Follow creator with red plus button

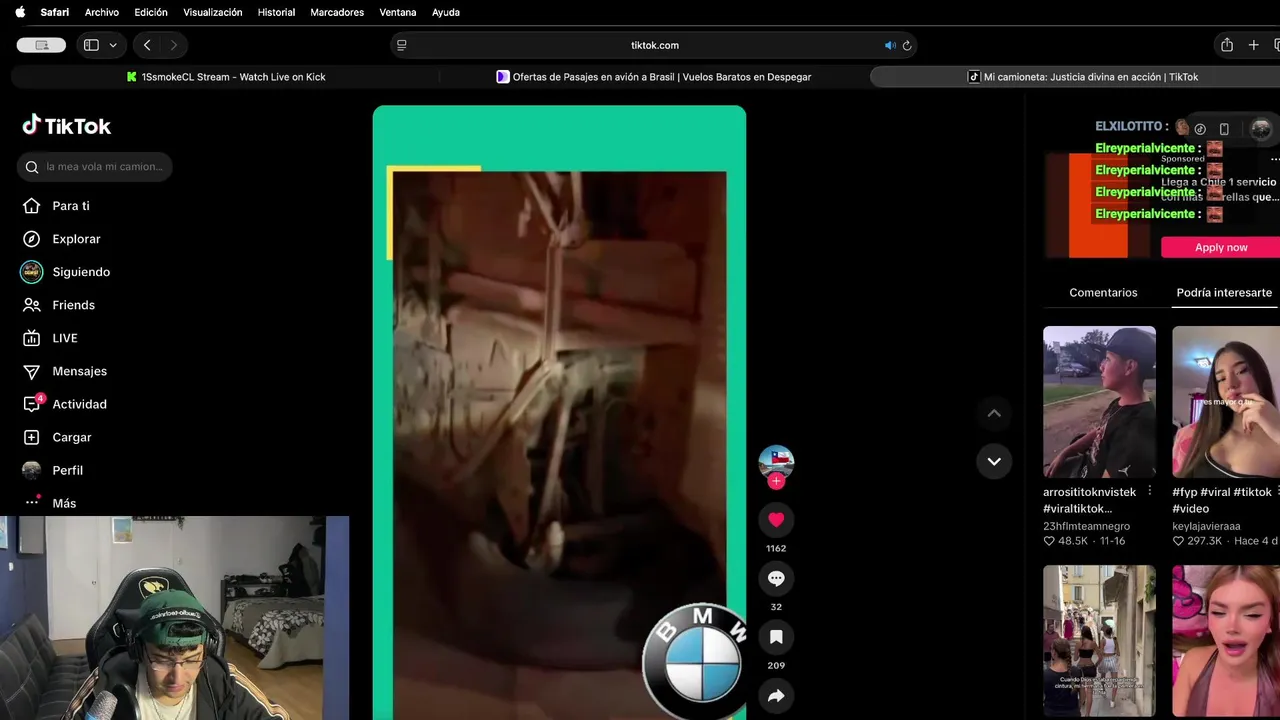776,481
